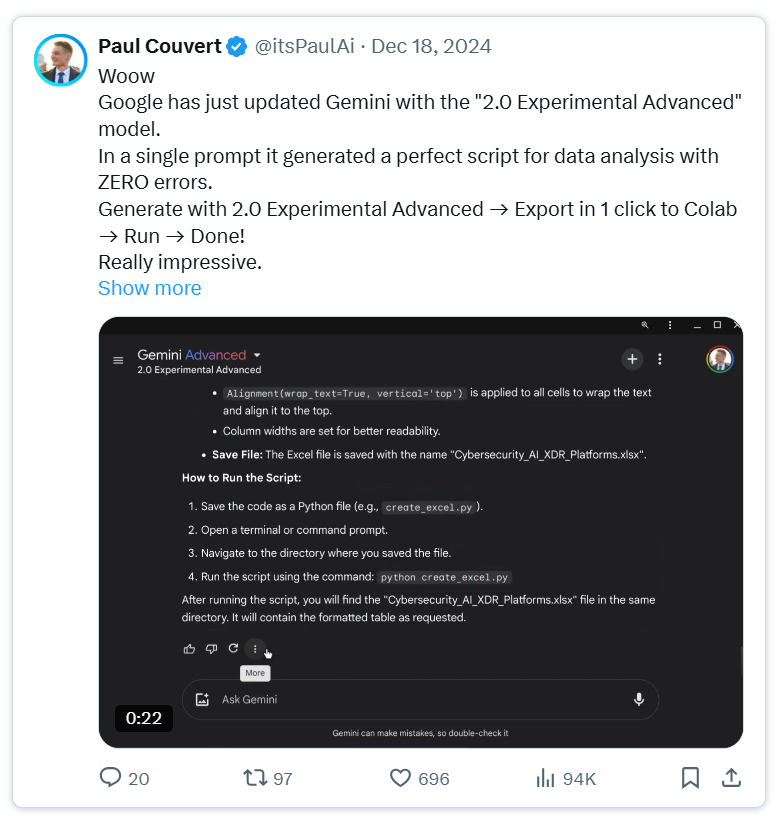Open the Gemini account avatar
Image resolution: width=779 pixels, height=829 pixels.
pyautogui.click(x=719, y=360)
